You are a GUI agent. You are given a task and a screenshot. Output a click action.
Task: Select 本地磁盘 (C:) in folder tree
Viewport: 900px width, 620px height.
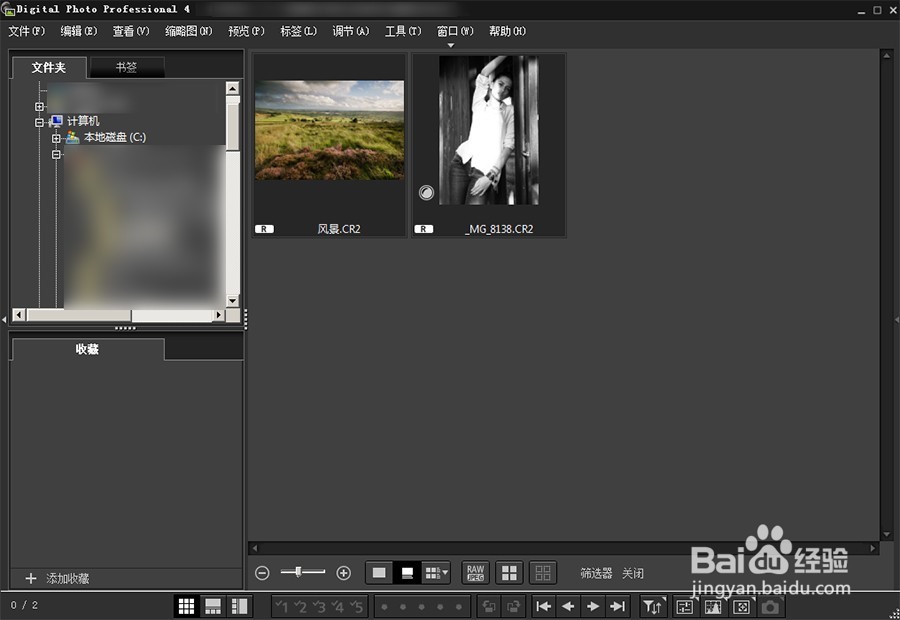pyautogui.click(x=115, y=137)
